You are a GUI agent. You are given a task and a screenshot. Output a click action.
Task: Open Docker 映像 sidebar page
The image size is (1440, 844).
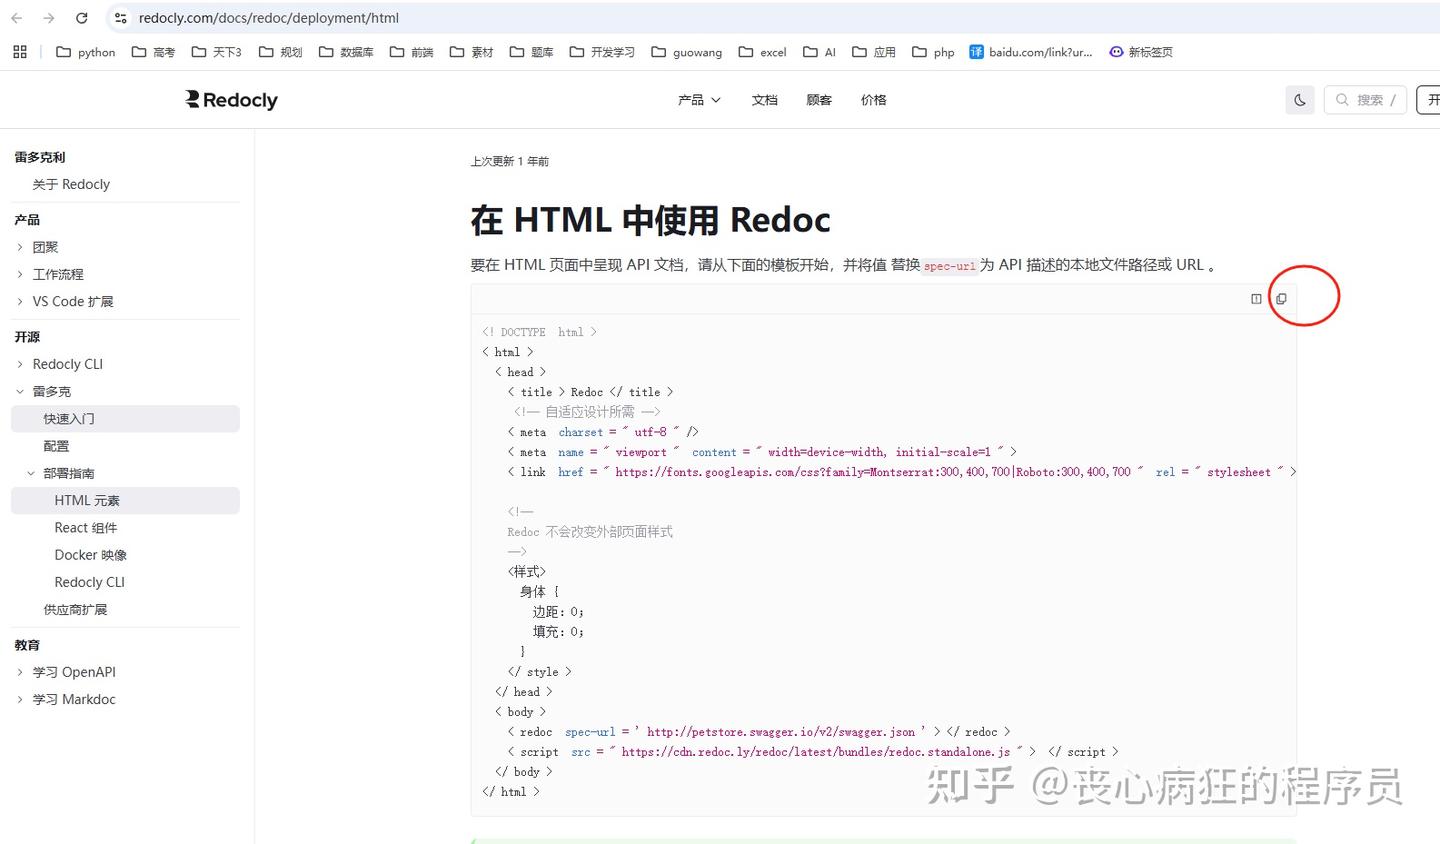91,554
